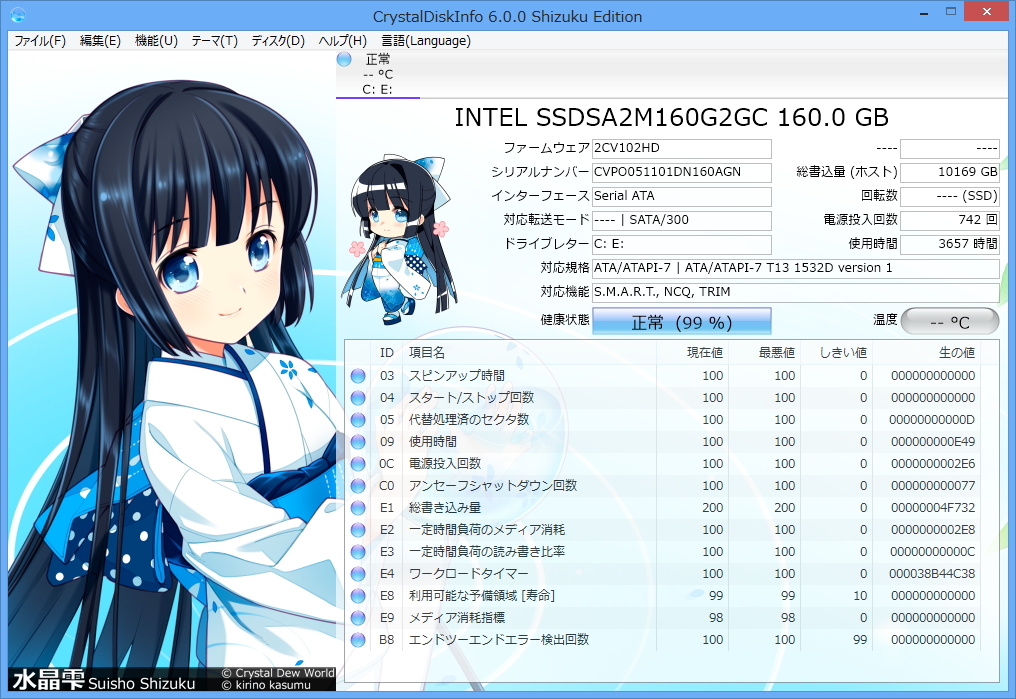Click status indicator for 電源投入回数 row

(x=357, y=463)
